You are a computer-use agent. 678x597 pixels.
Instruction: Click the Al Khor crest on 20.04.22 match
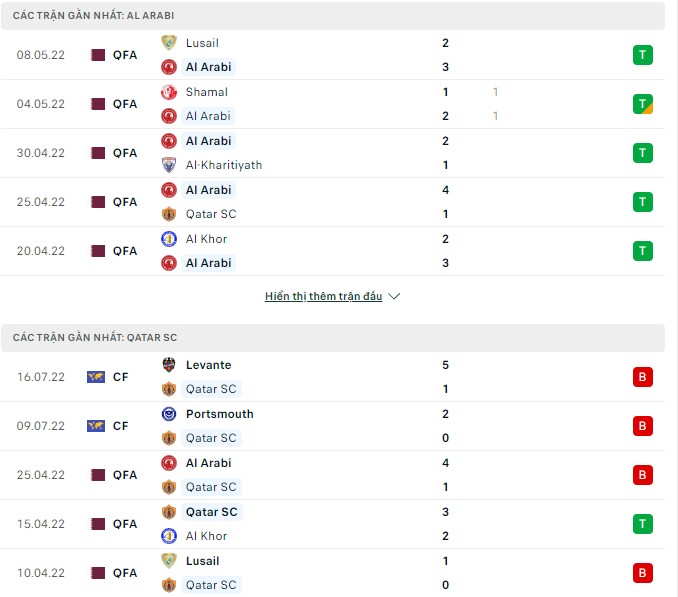pos(169,239)
